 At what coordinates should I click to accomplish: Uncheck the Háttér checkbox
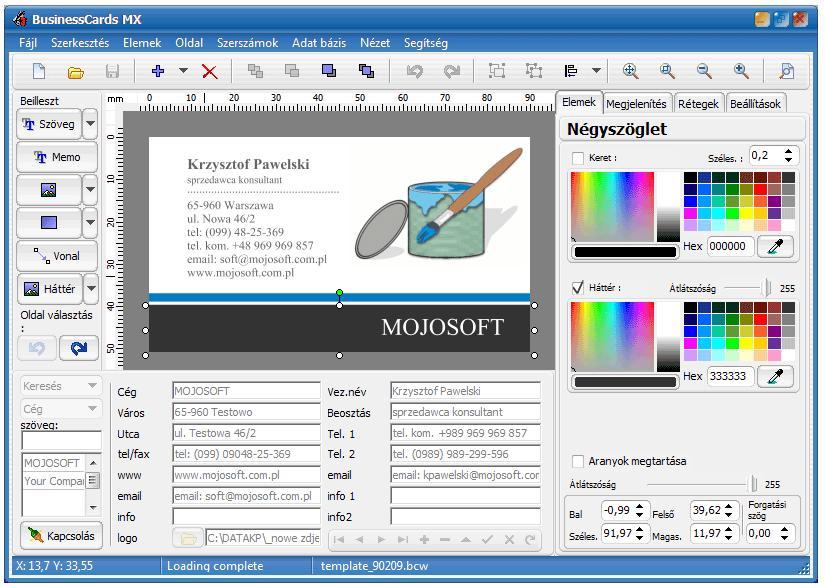[578, 288]
